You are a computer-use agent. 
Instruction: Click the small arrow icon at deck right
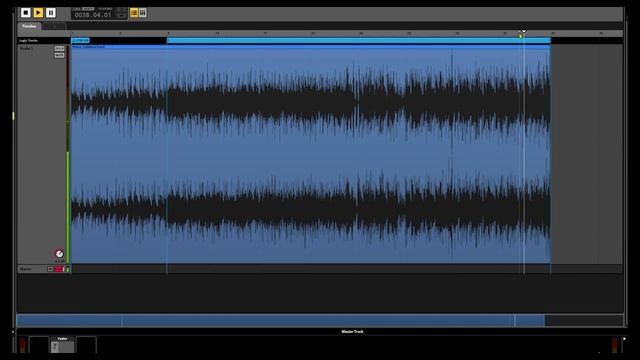pyautogui.click(x=624, y=339)
